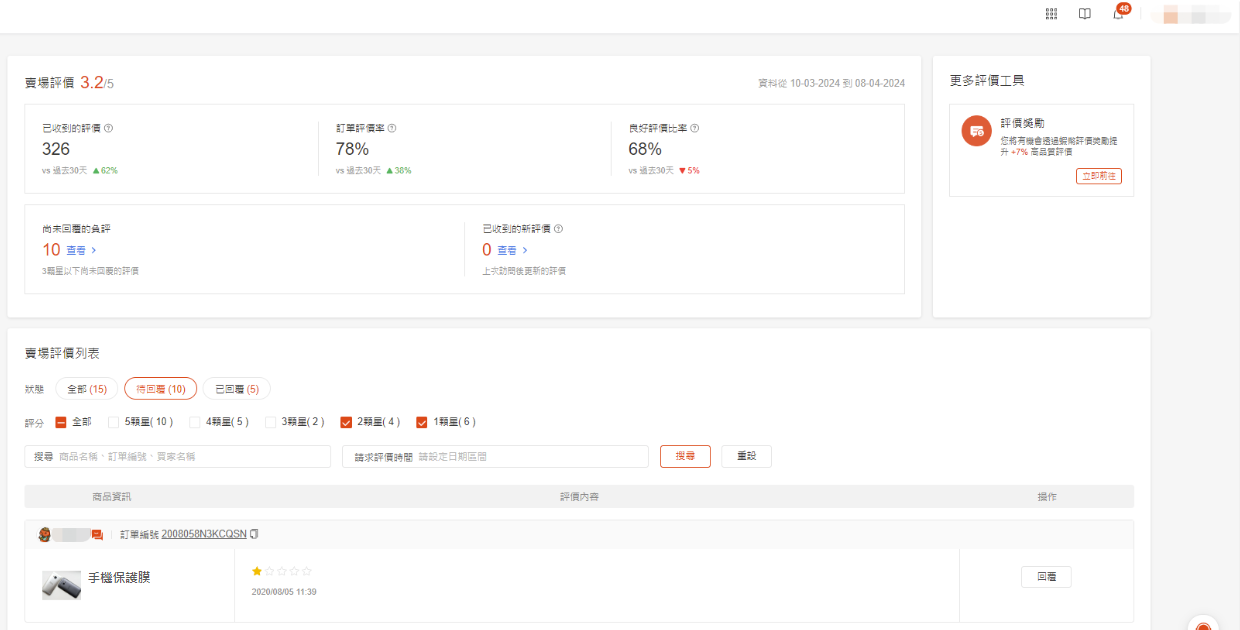This screenshot has width=1240, height=630.
Task: Click the 評價獎勵 coupon icon
Action: [x=976, y=131]
